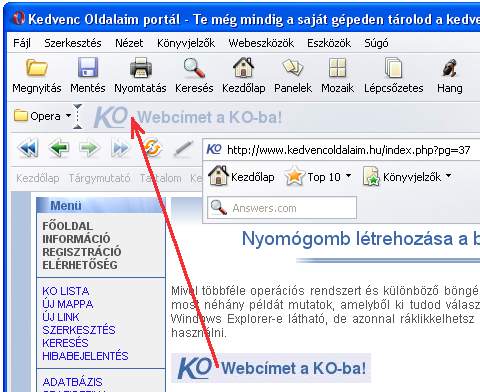Viewport: 480px width, 392px height.
Task: Click the grey wand icon beside reload
Action: [183, 149]
